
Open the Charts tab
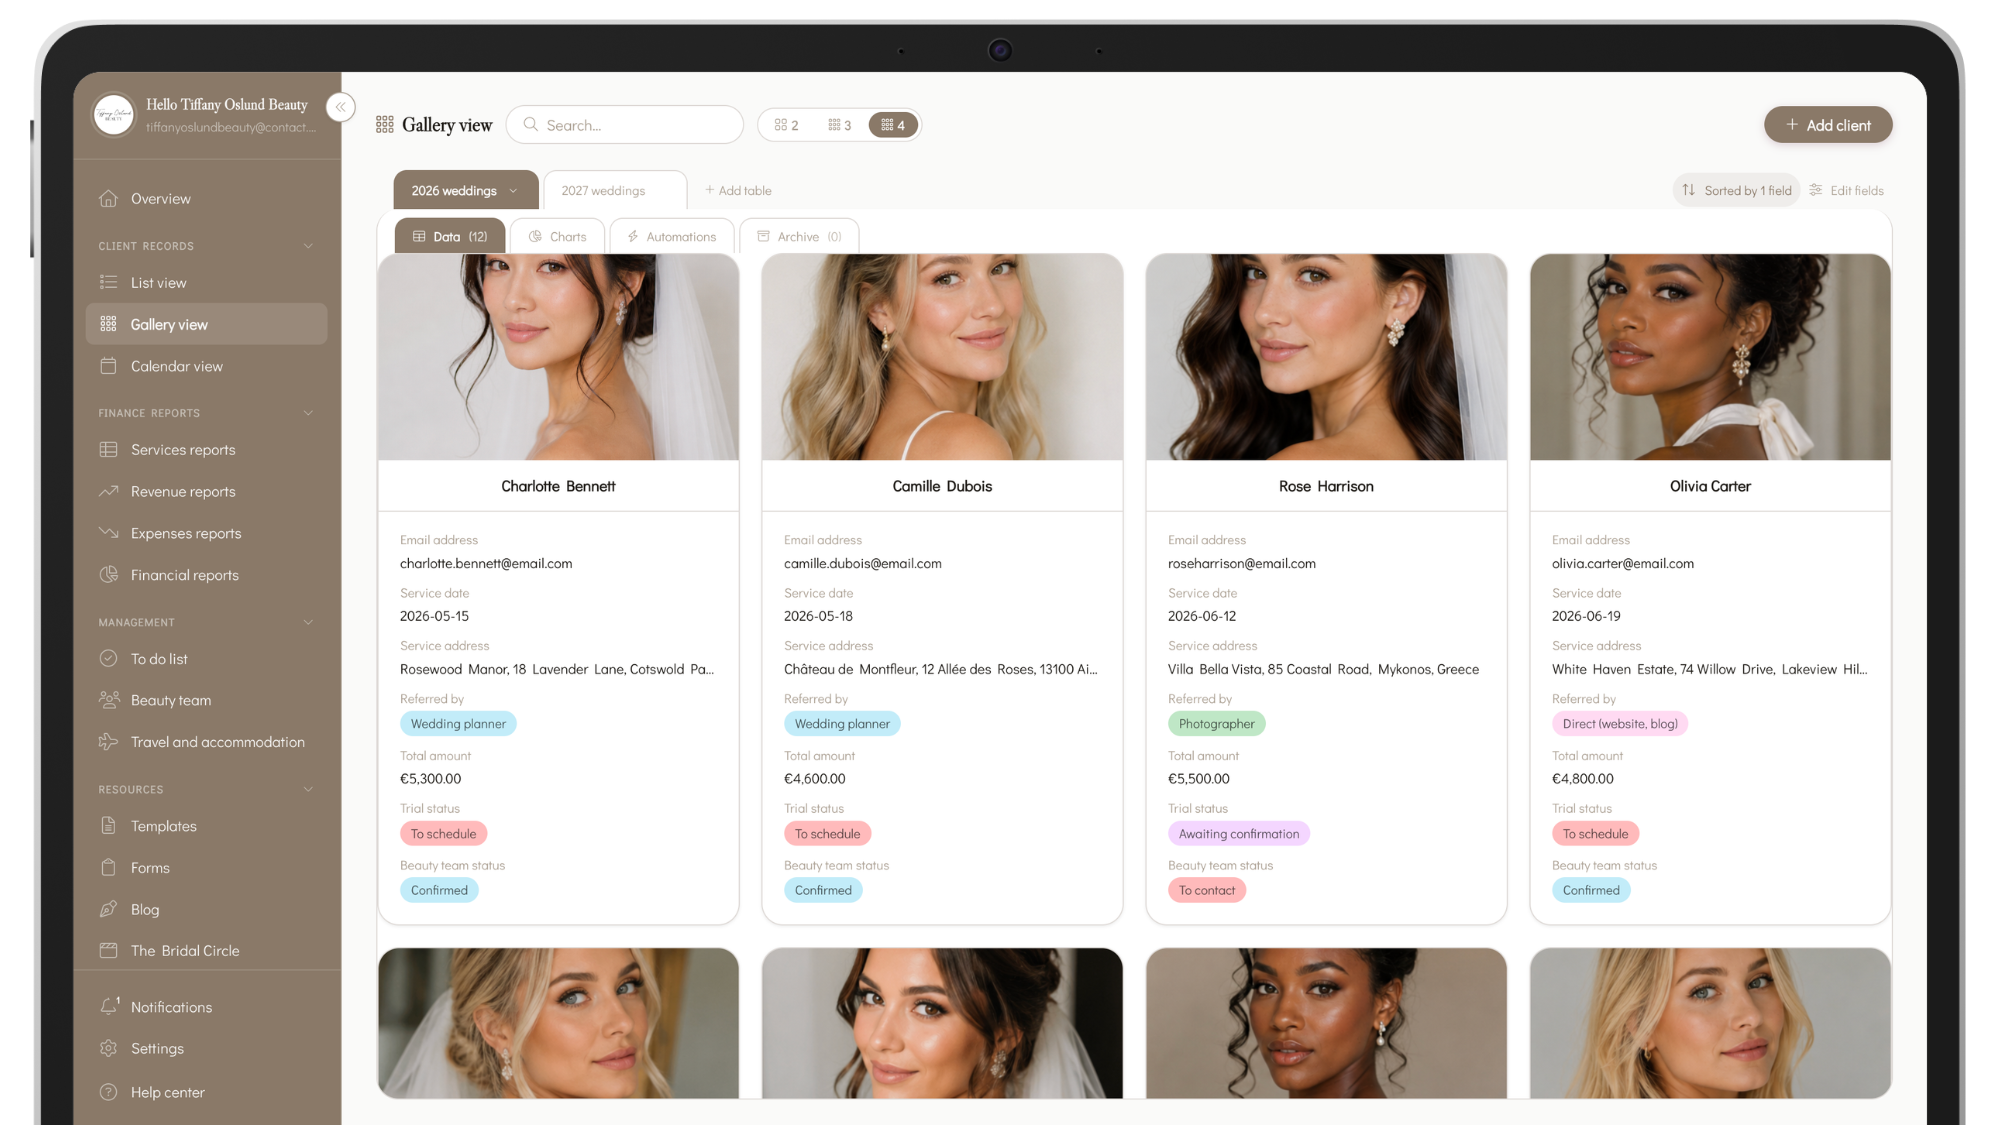tap(557, 237)
